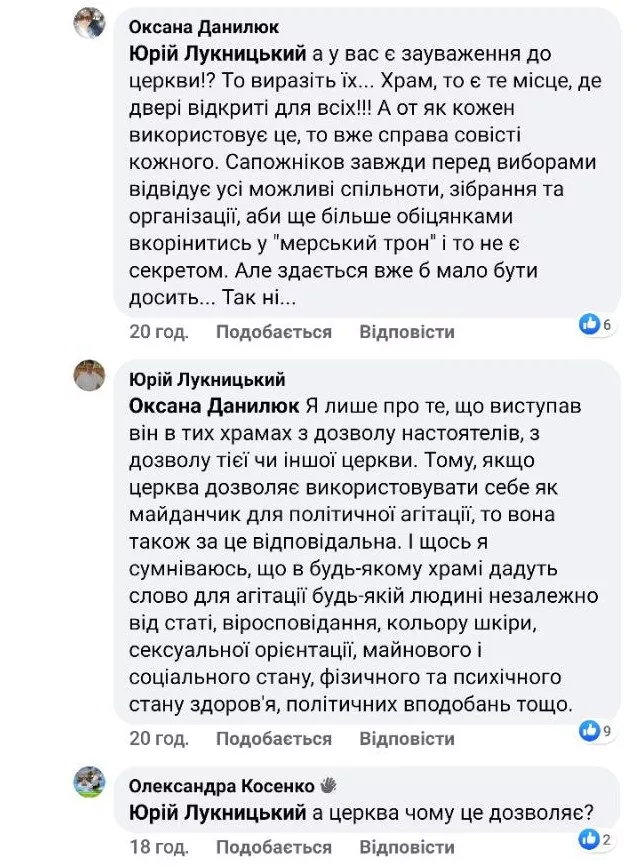Open like reactions with 9 count
The height and width of the screenshot is (868, 637).
tap(596, 731)
